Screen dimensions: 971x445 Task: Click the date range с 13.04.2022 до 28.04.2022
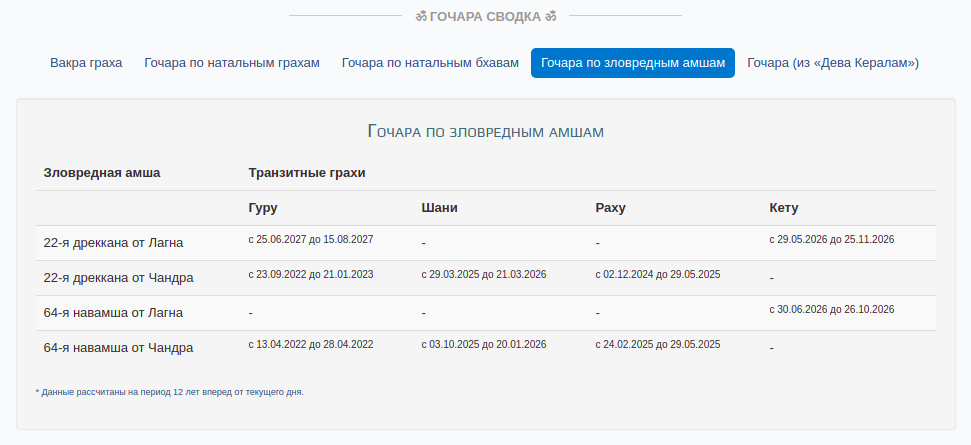(311, 344)
